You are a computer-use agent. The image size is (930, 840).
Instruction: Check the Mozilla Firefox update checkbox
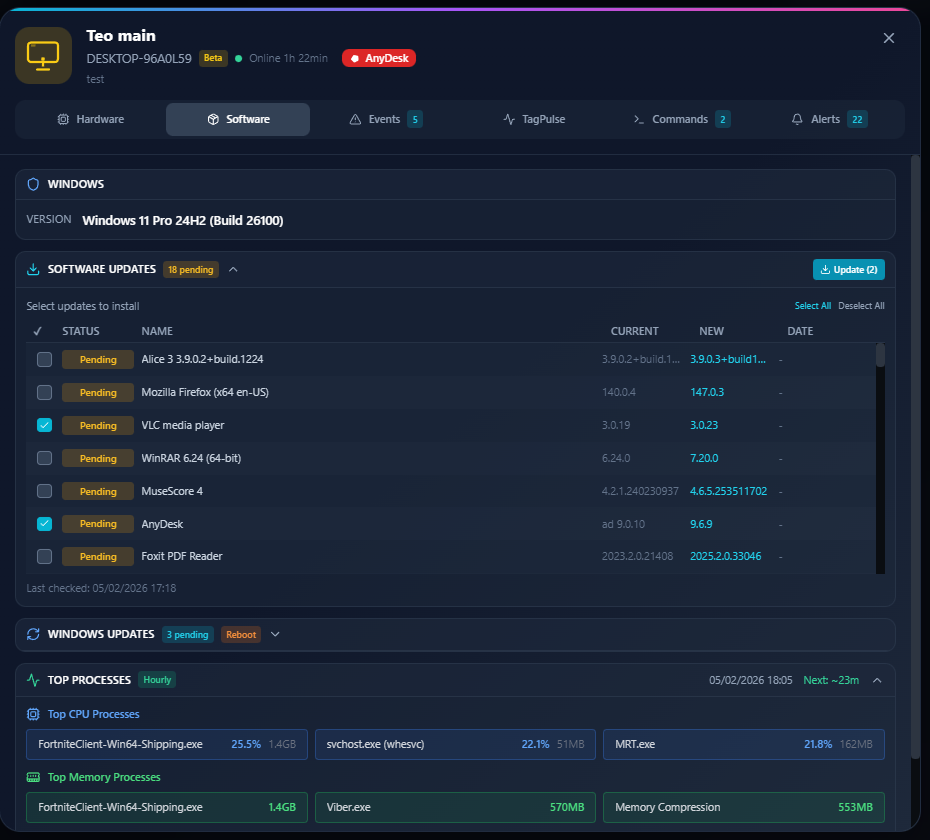44,392
